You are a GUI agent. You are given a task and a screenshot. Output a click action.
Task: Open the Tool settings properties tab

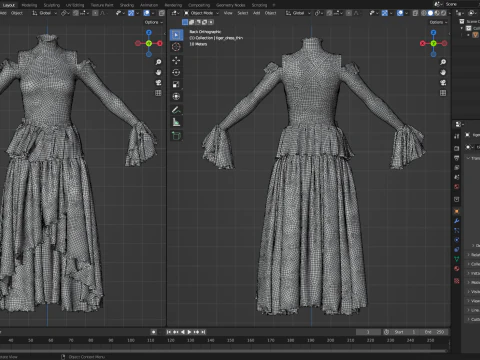point(457,136)
